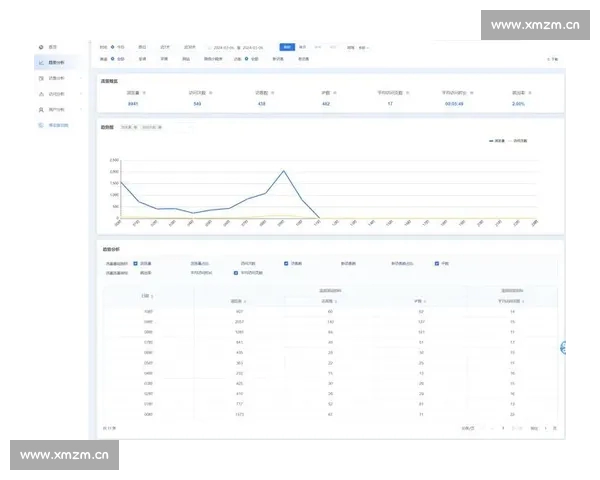Click the calendar icon in date range field

[209, 47]
